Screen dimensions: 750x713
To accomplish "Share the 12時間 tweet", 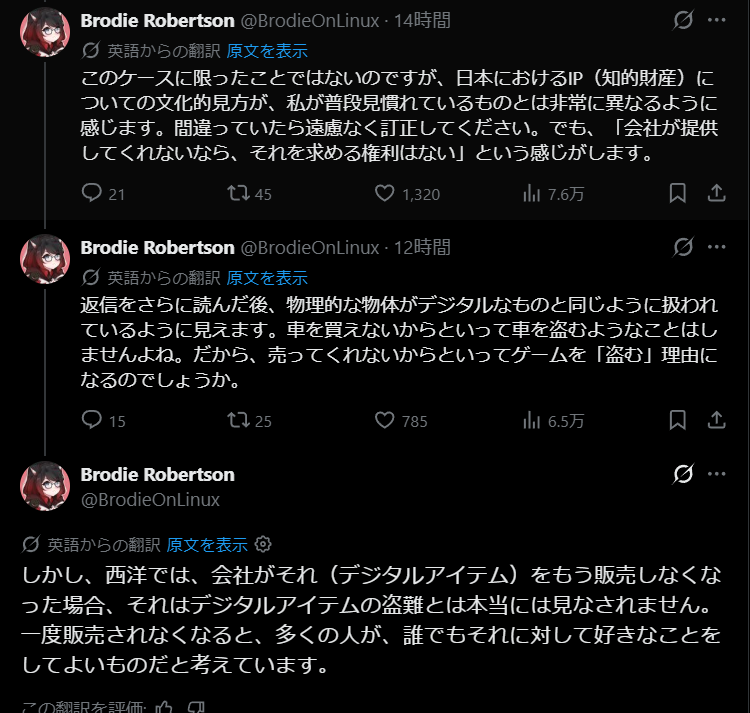I will 716,420.
